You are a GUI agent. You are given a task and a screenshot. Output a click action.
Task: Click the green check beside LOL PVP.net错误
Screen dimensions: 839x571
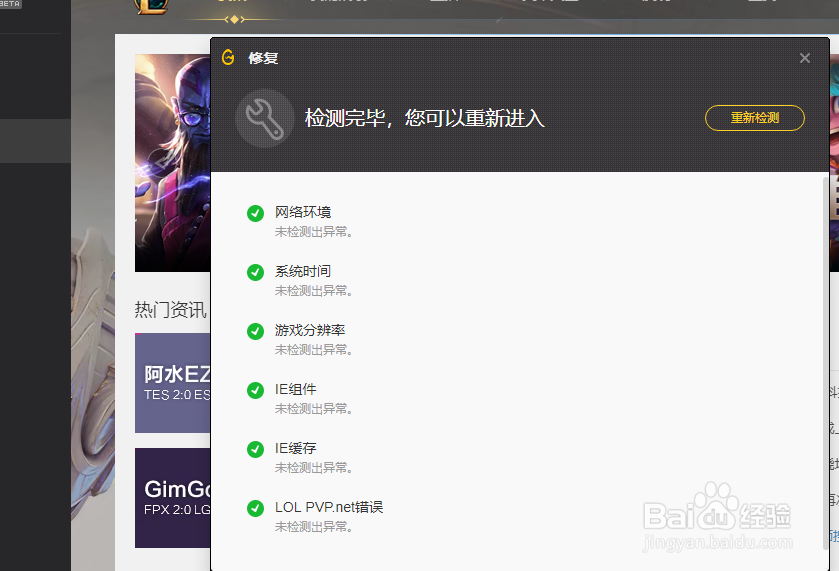point(255,508)
